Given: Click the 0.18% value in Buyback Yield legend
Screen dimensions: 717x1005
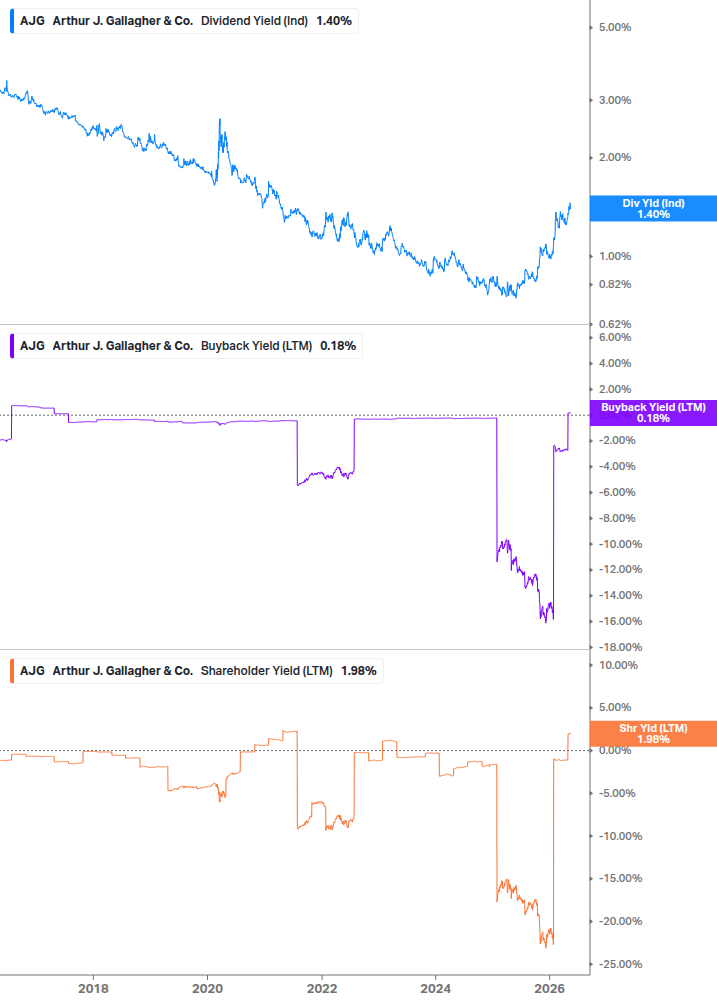Looking at the screenshot, I should 338,345.
